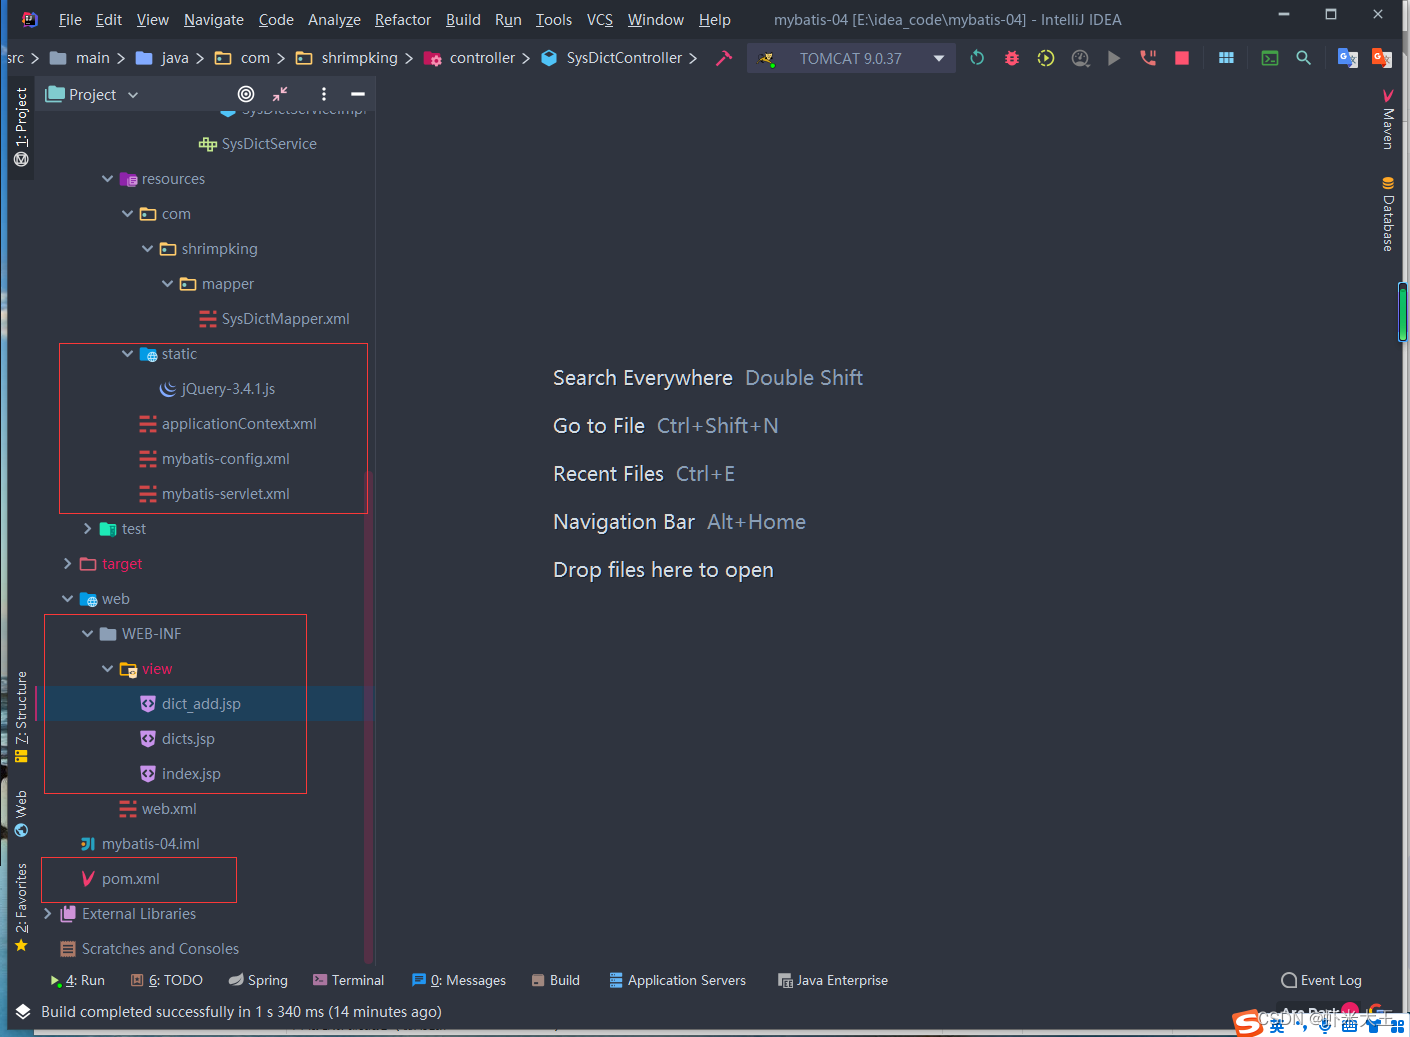1410x1037 pixels.
Task: Open the TOMCAT 9.0.37 run configuration dropdown
Action: (938, 57)
